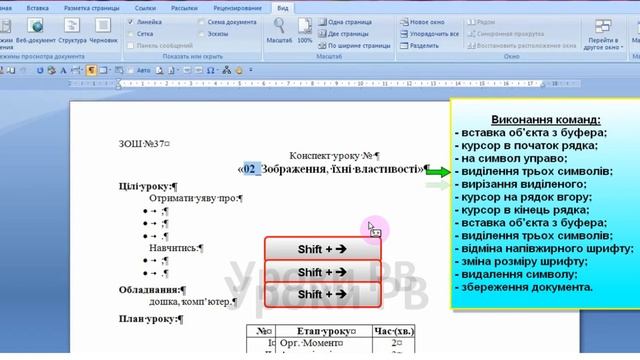640x360 pixels.
Task: Click the line Отримати уяву про:
Action: (193, 198)
